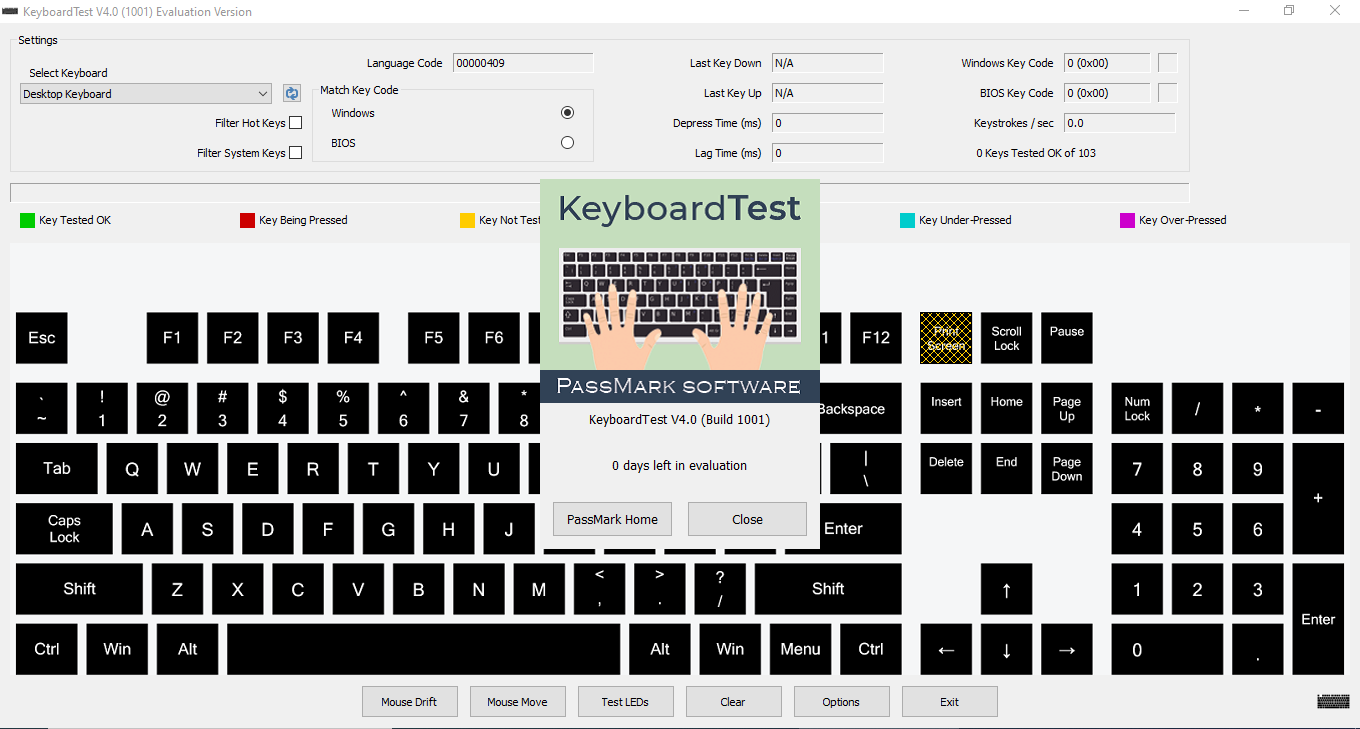Click the Lag Time field
This screenshot has height=729, width=1360.
coord(827,153)
